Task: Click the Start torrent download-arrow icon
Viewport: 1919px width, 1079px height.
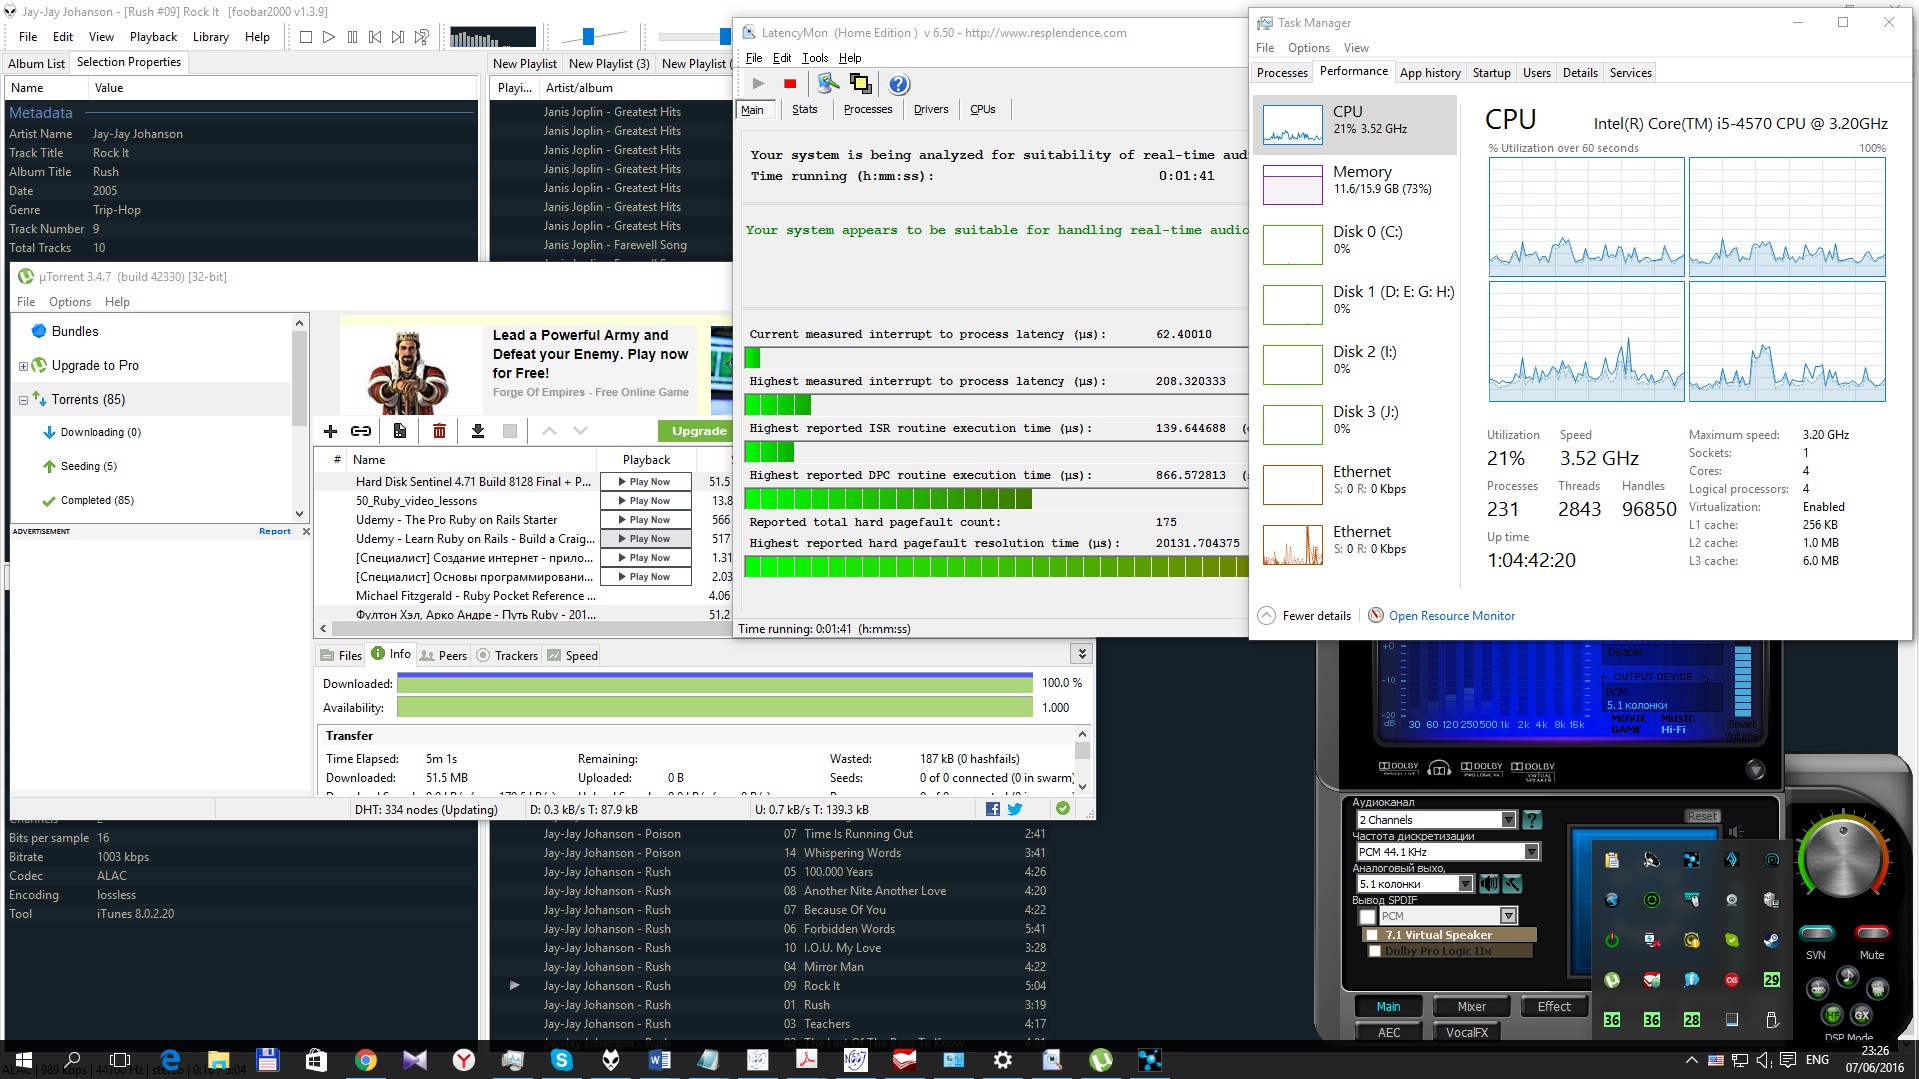Action: 478,431
